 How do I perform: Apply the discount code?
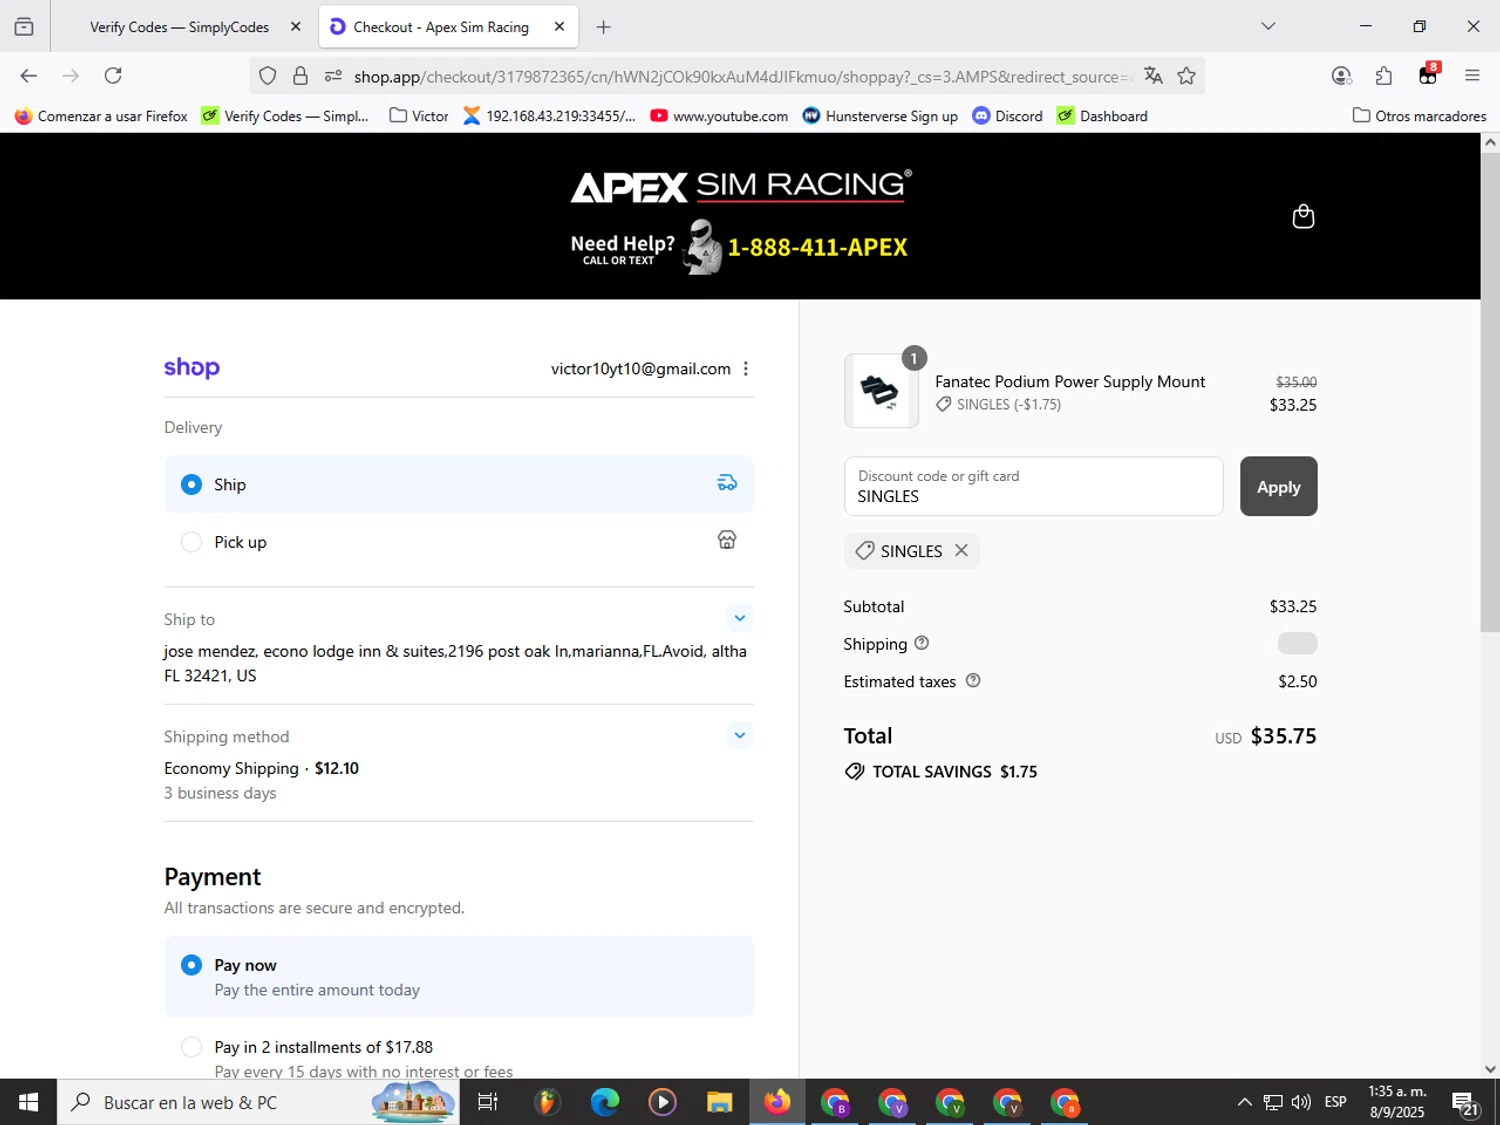click(x=1278, y=487)
